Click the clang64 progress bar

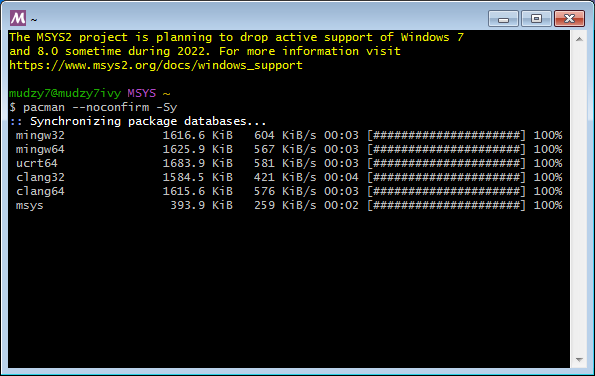click(x=446, y=191)
